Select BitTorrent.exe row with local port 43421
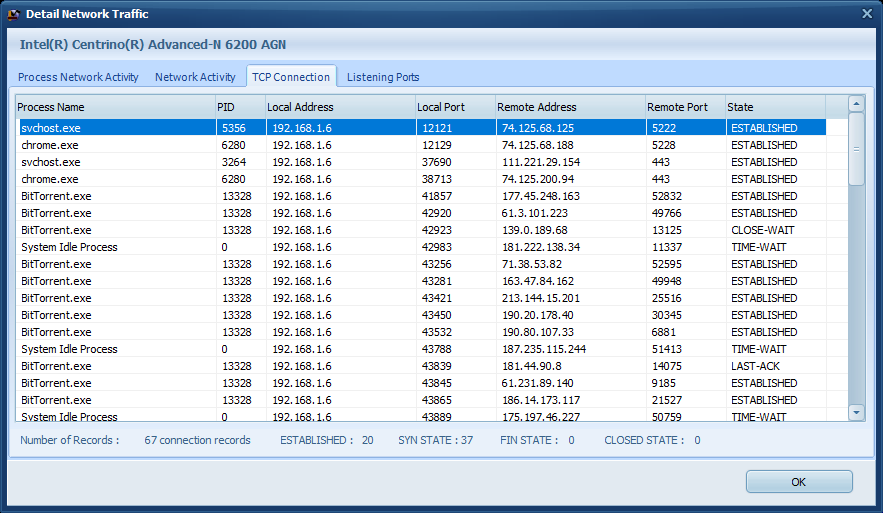Screen dimensions: 883x513 (422, 298)
